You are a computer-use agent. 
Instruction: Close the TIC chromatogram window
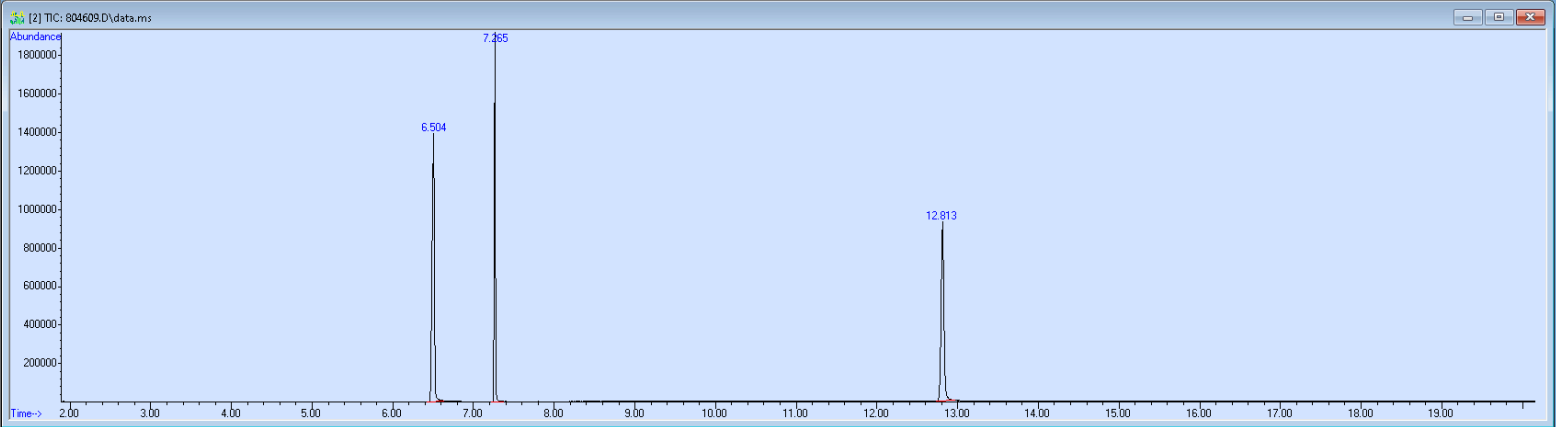[x=1530, y=17]
